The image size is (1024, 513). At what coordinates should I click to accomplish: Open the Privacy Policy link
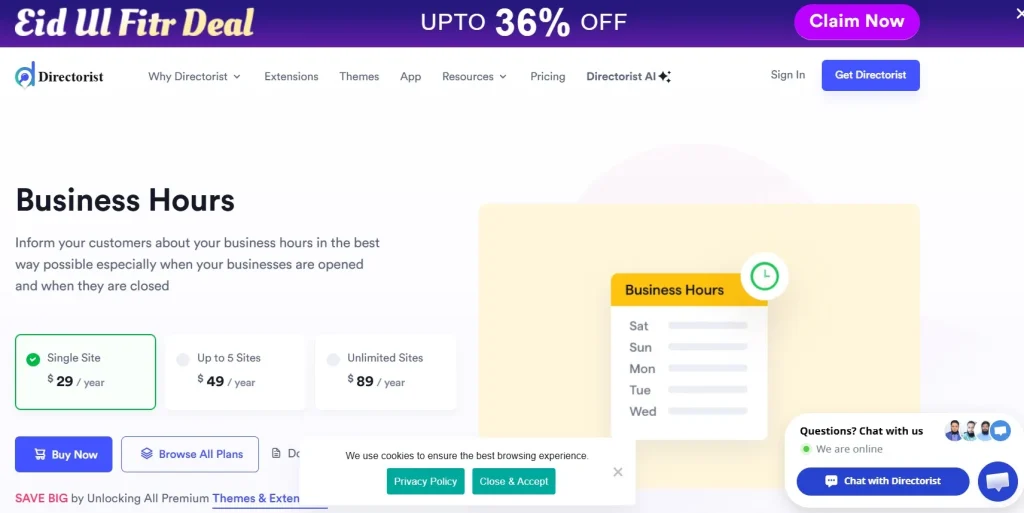point(425,481)
